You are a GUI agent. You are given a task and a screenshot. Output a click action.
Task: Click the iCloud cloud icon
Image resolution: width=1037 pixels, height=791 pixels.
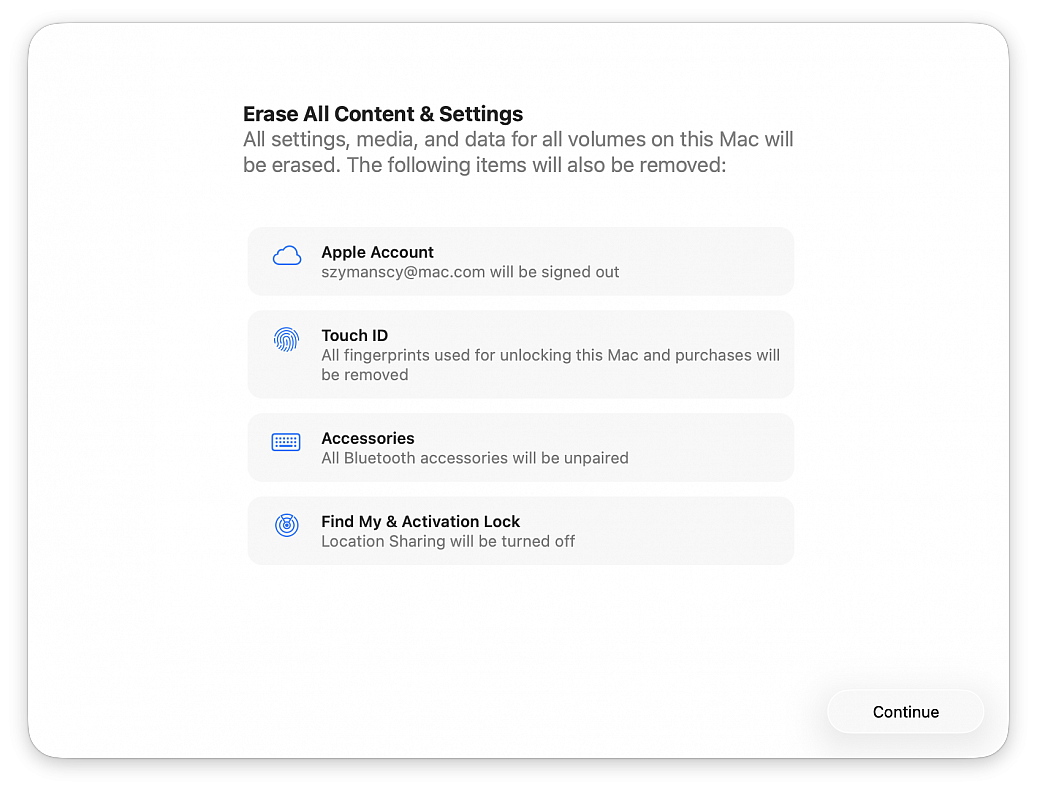[x=287, y=257]
